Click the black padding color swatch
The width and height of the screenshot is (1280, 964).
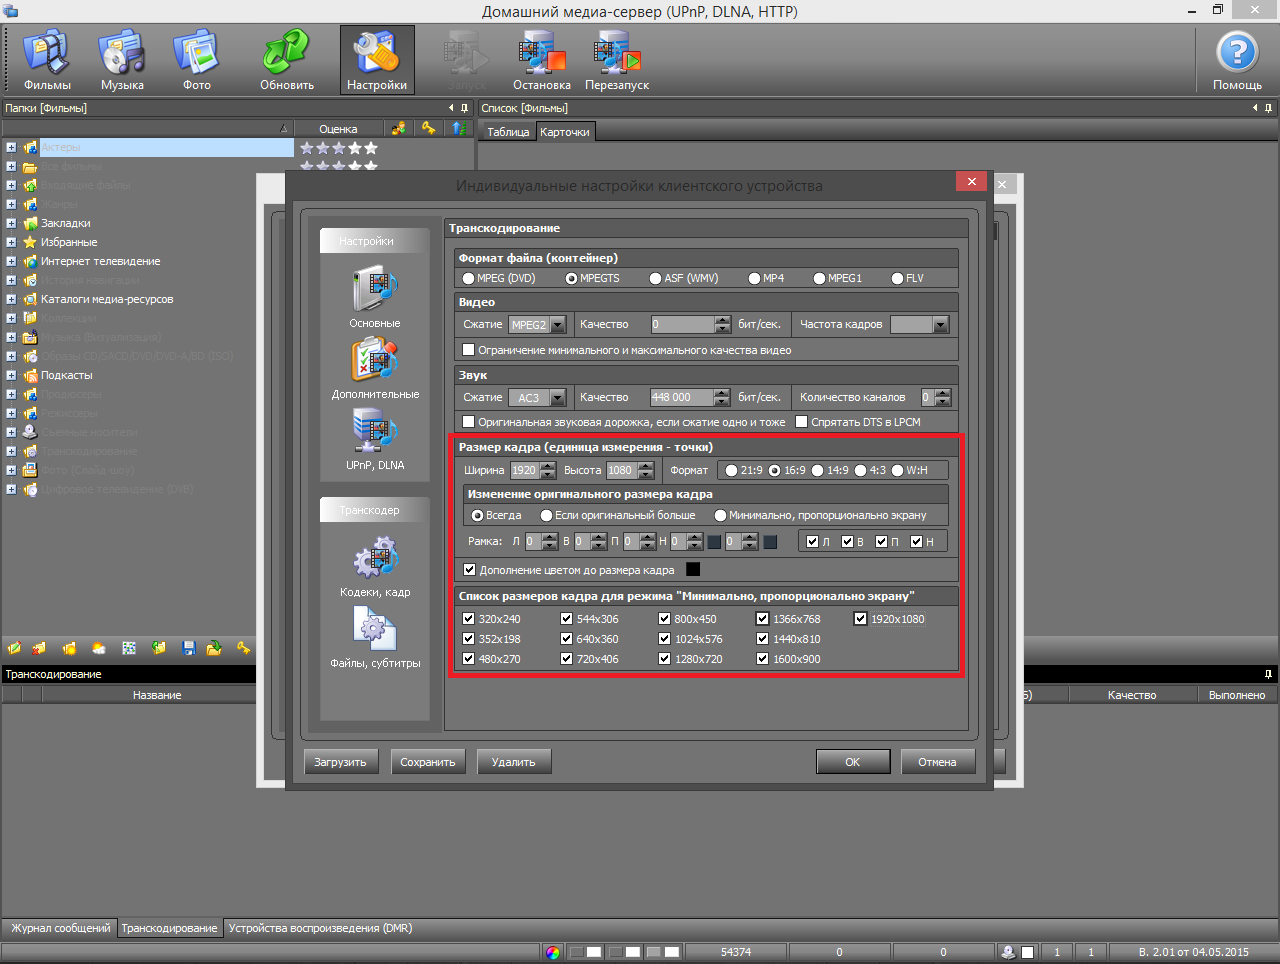click(693, 570)
